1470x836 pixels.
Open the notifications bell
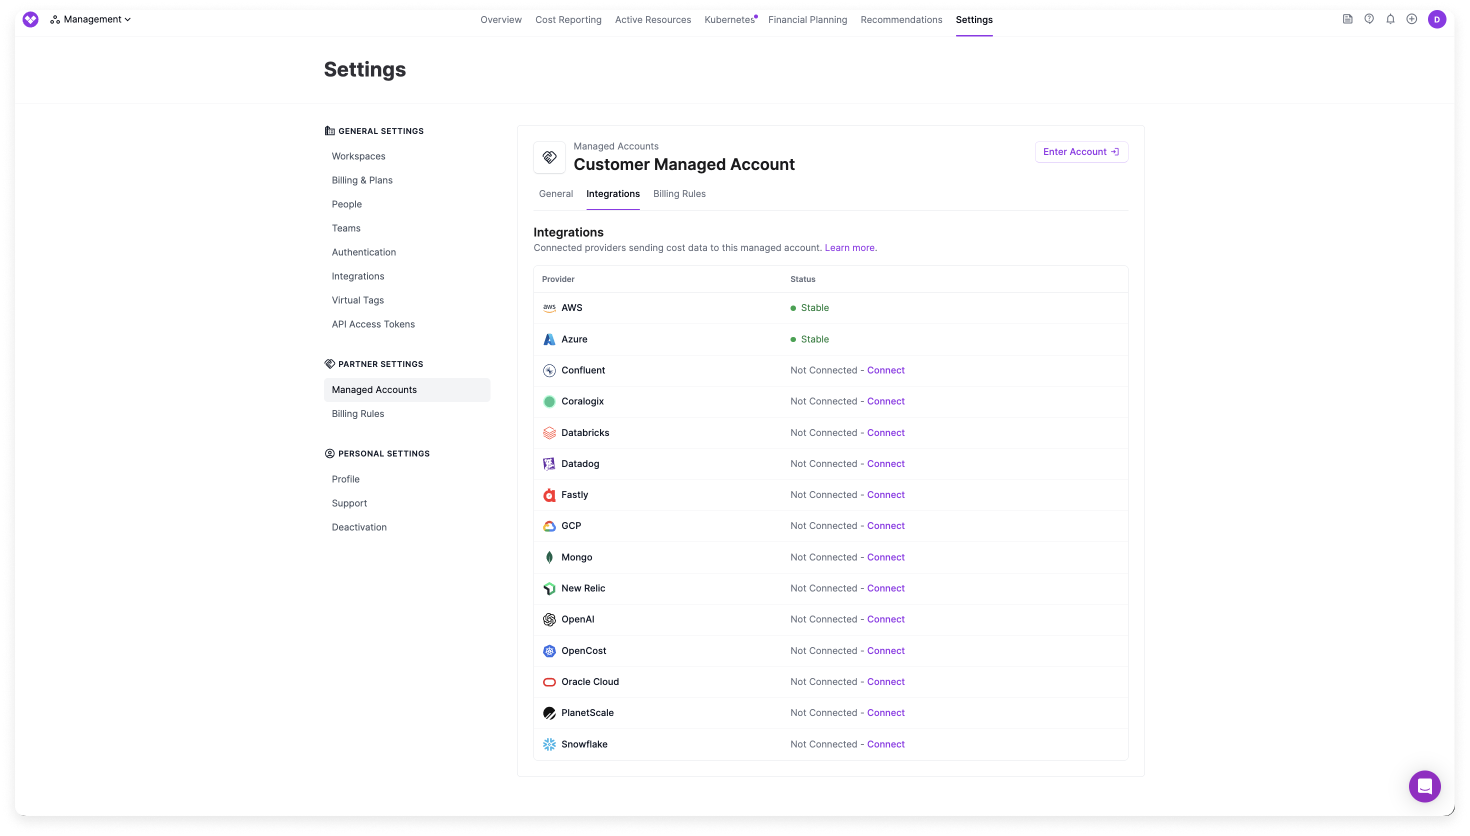point(1390,19)
